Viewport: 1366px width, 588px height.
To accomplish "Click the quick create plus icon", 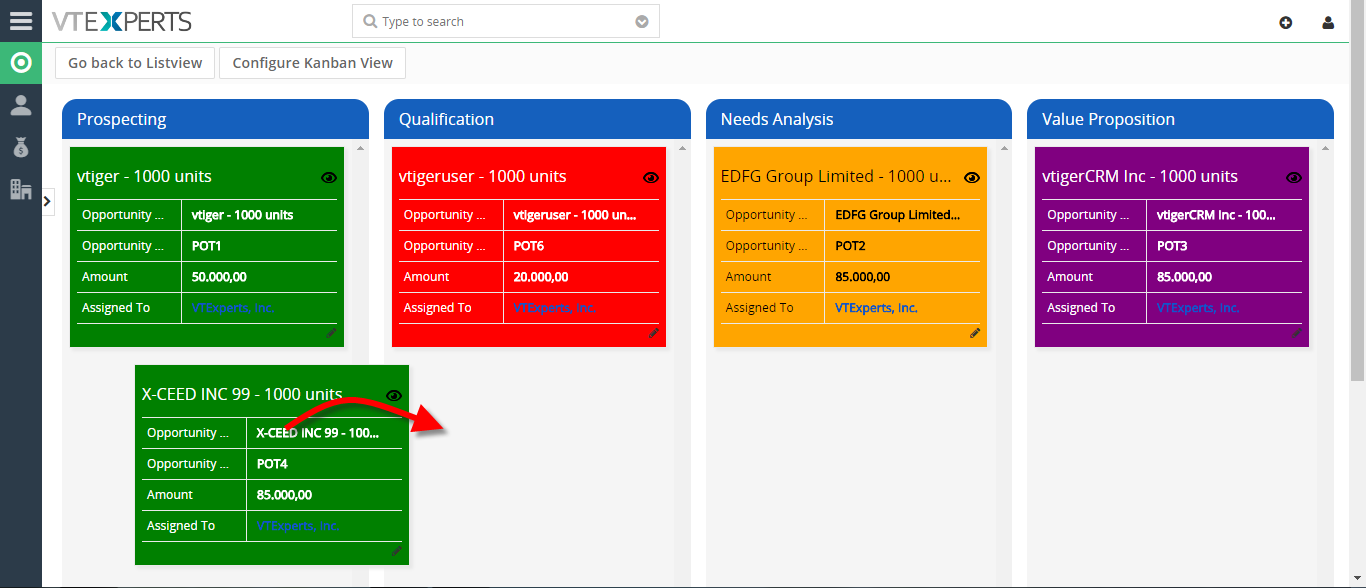I will click(1286, 22).
